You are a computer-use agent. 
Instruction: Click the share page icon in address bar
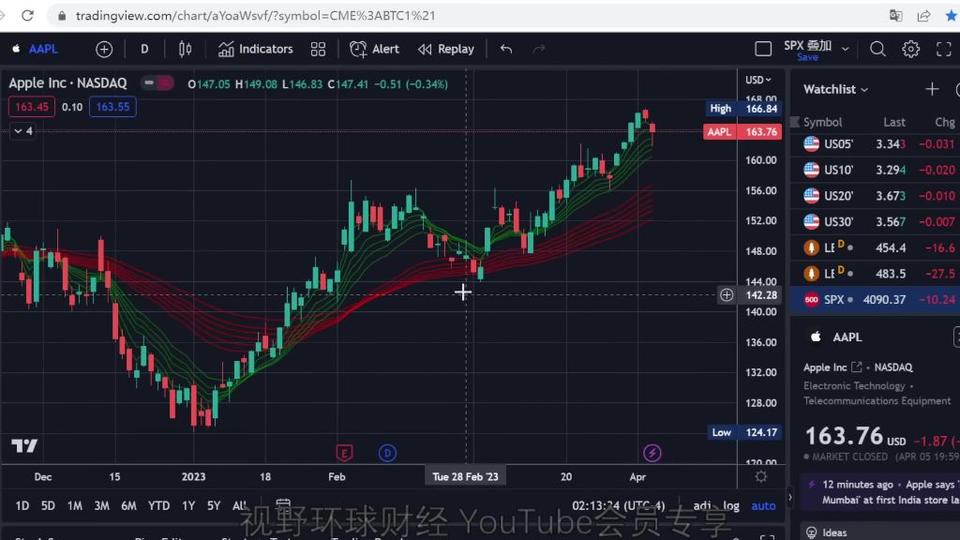pos(924,15)
